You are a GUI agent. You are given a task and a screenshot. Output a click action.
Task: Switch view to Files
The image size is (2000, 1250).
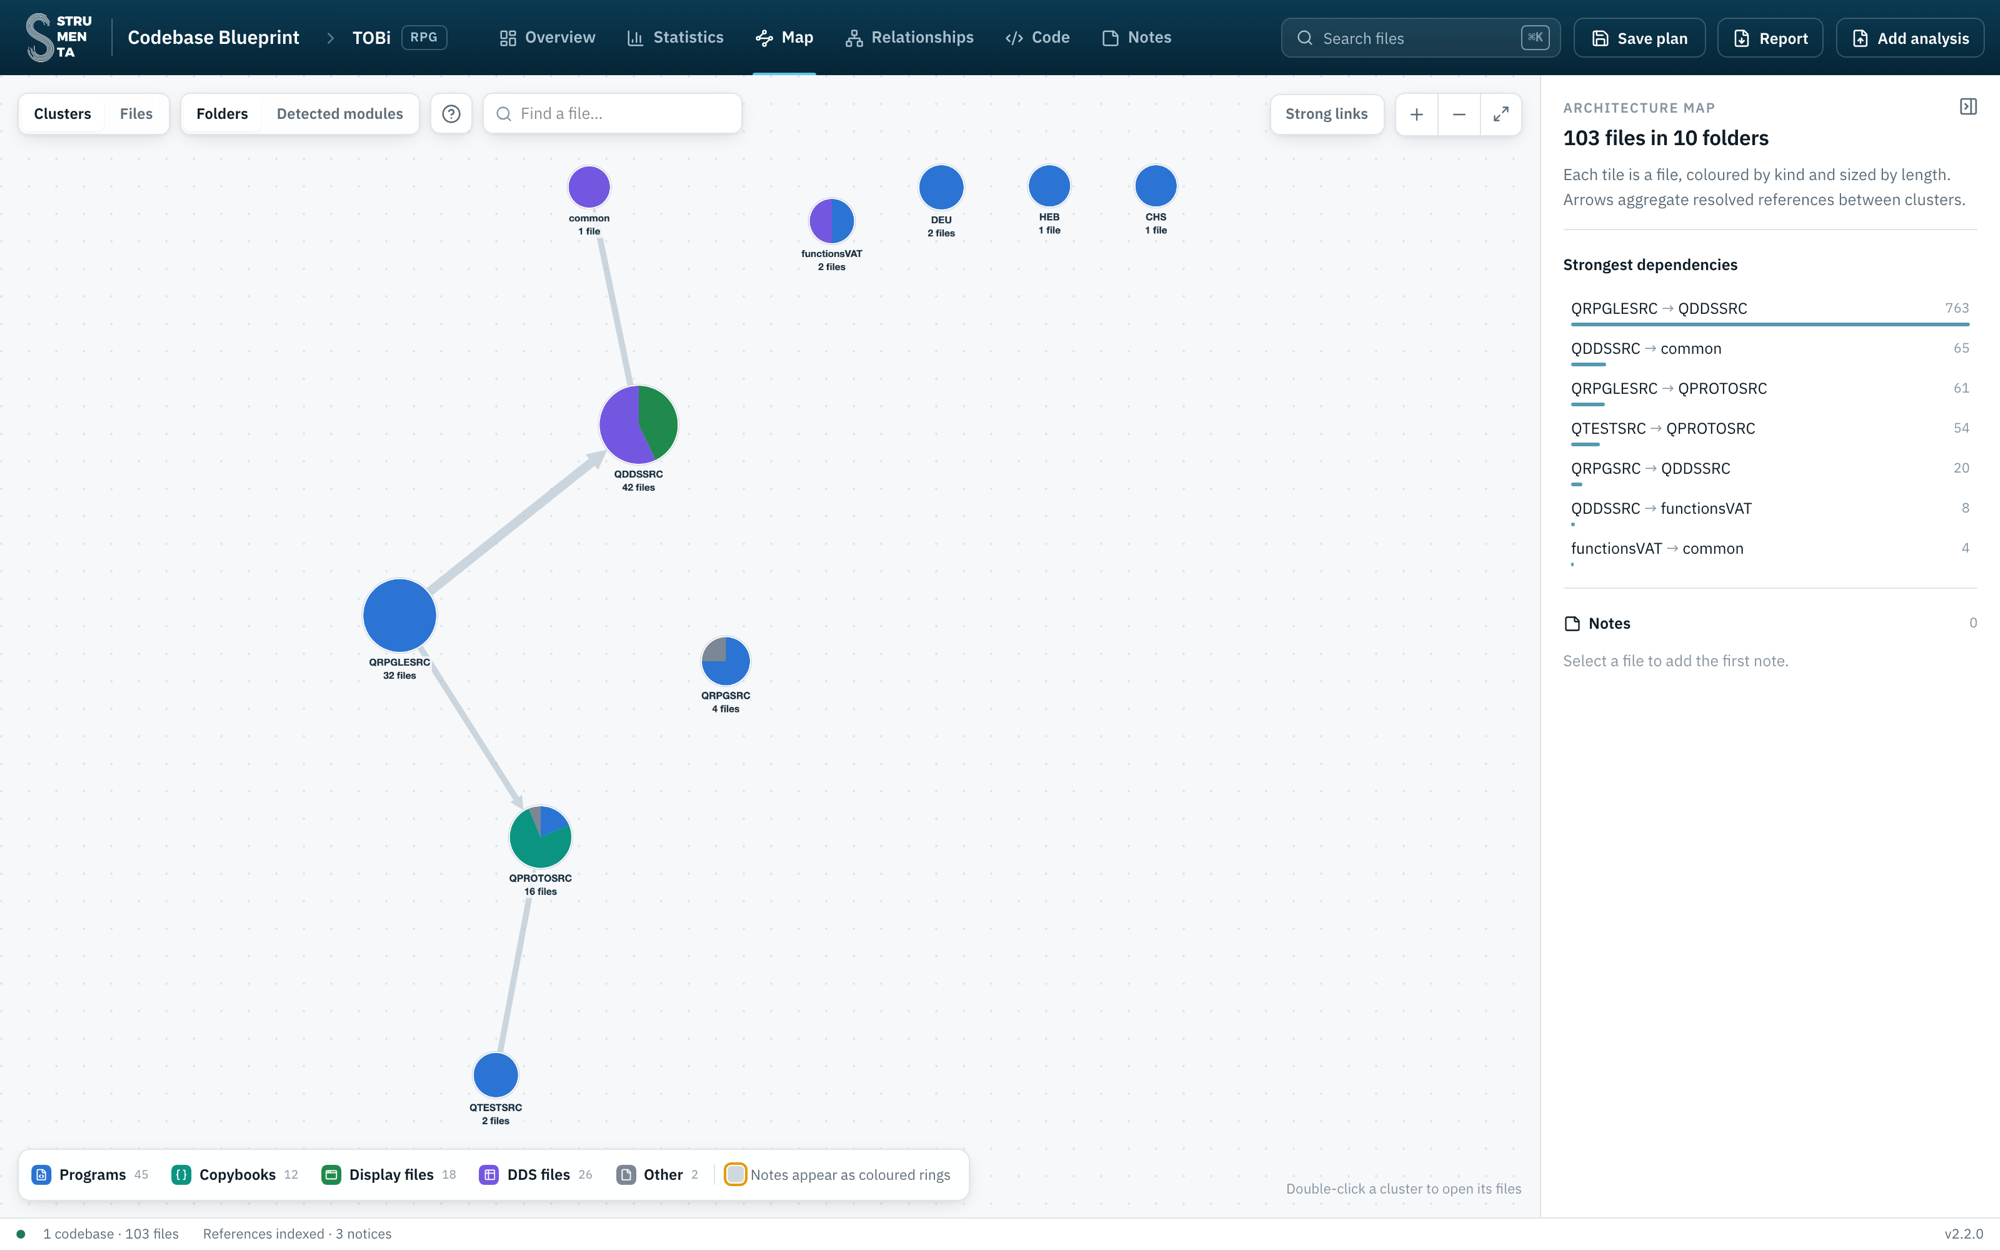(136, 114)
